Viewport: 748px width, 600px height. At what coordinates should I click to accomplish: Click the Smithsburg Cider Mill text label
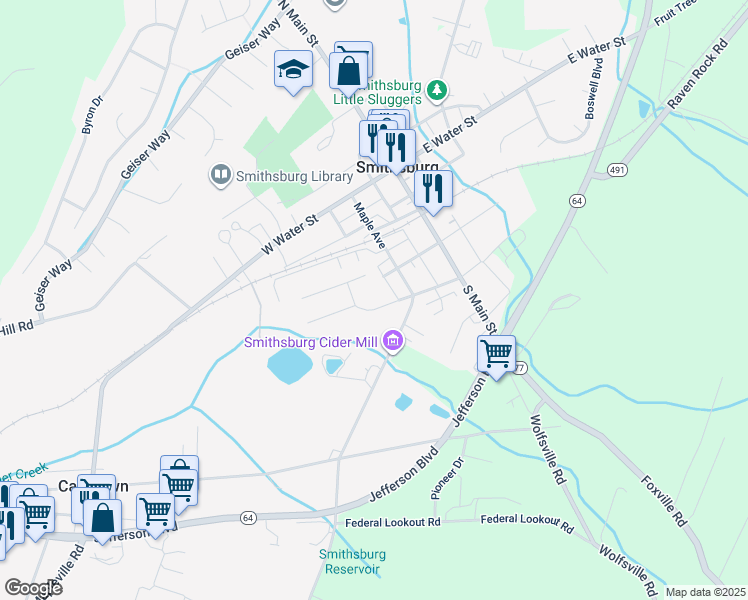pos(311,342)
